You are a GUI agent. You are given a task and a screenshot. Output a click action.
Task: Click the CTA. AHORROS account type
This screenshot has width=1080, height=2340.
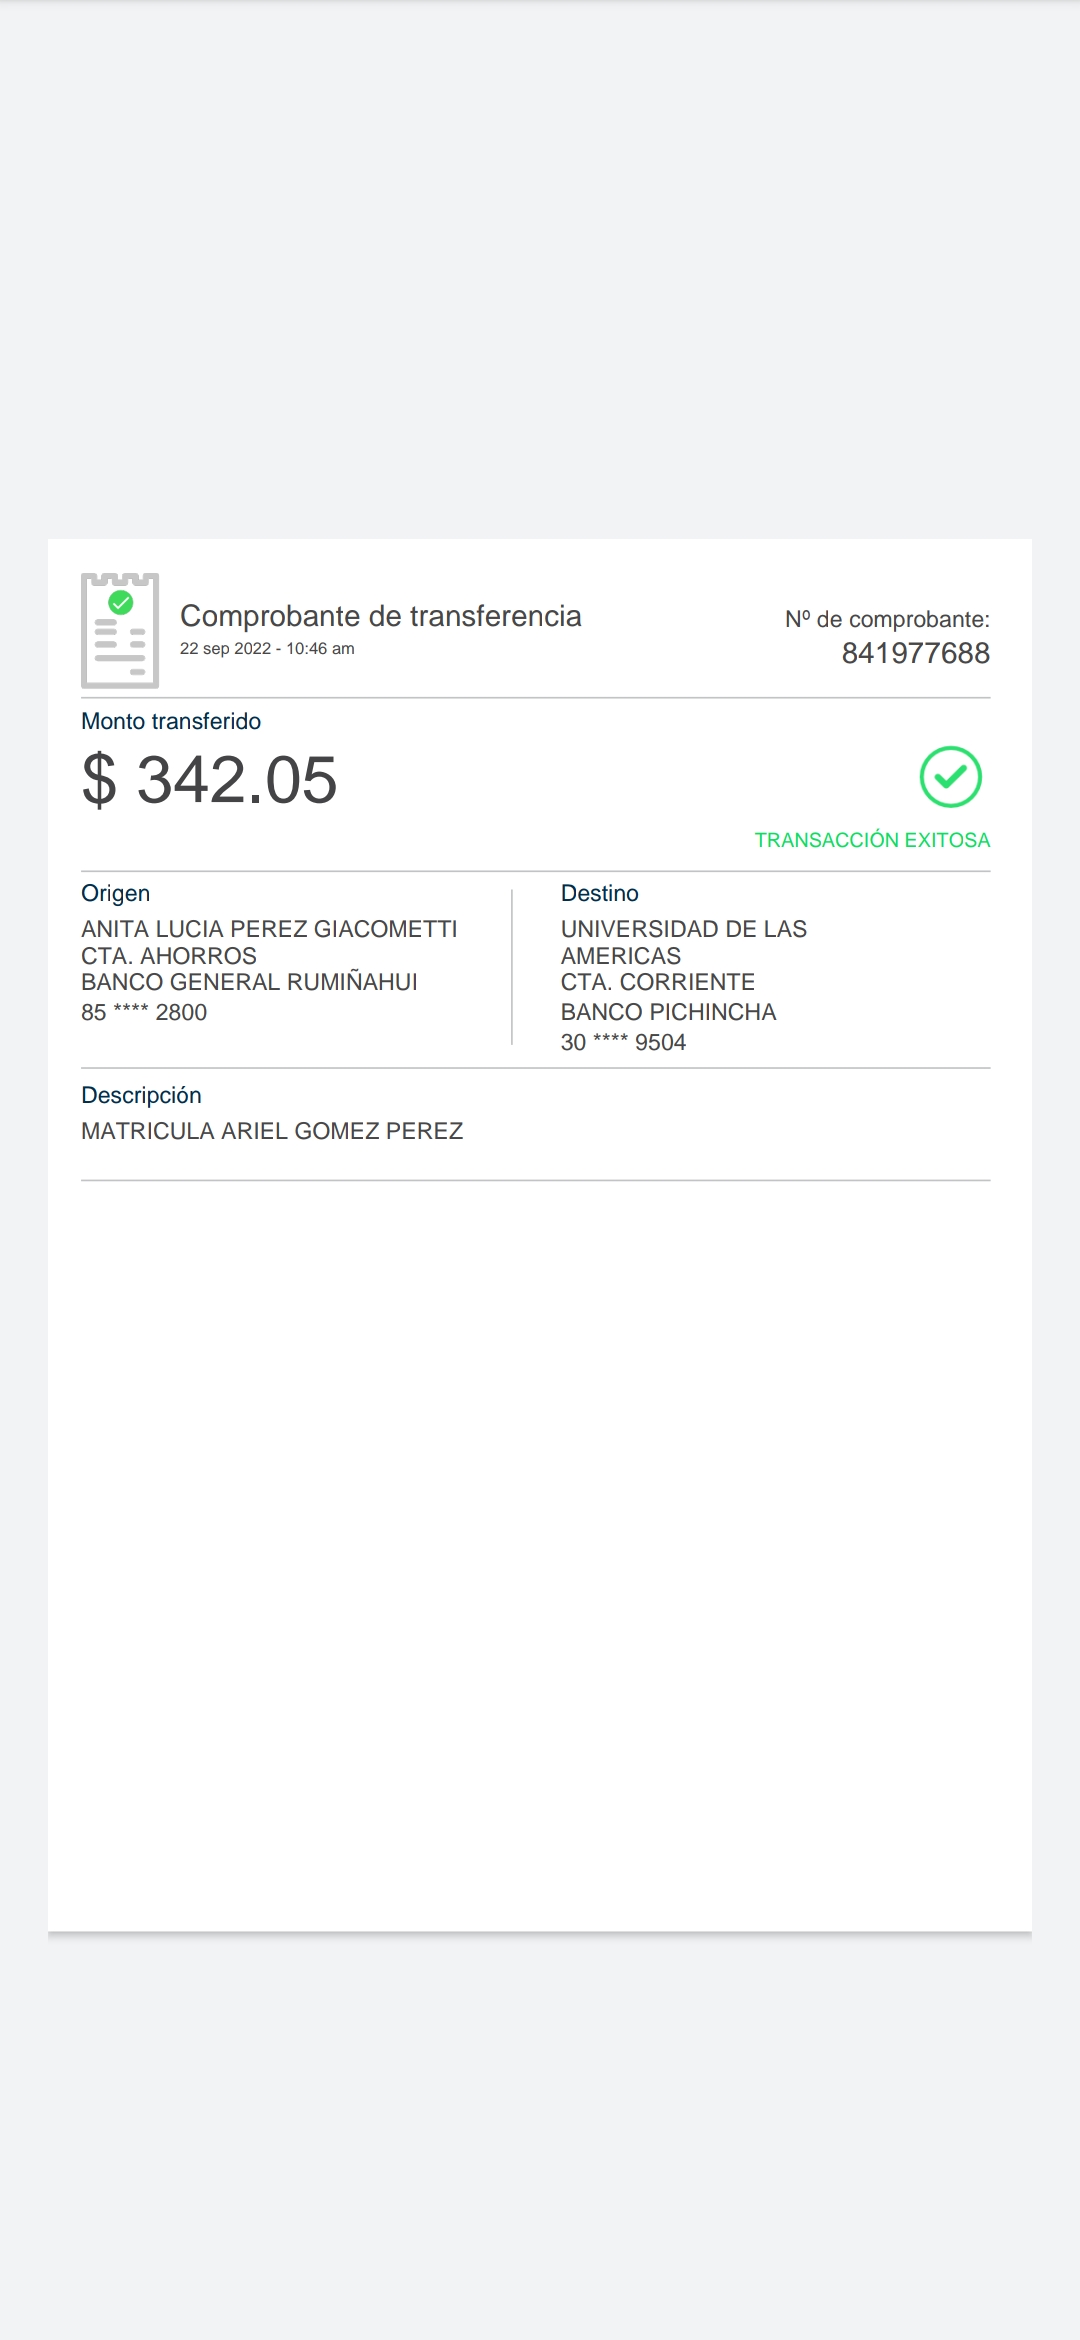pyautogui.click(x=169, y=956)
